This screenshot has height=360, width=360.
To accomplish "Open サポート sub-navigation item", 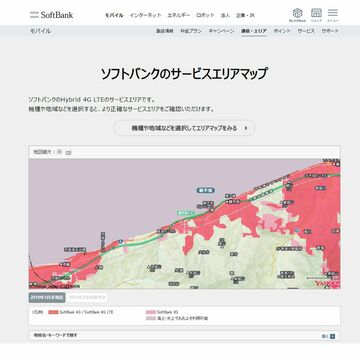I will pos(330,31).
